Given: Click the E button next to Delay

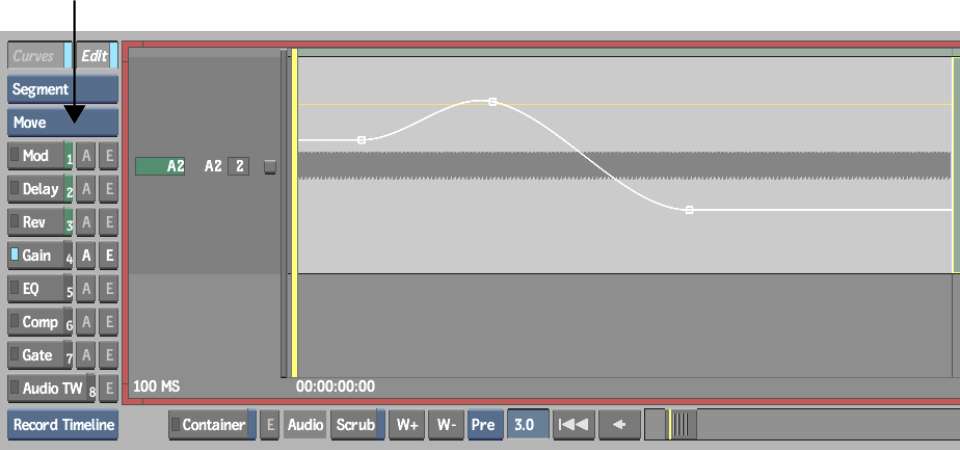Looking at the screenshot, I should click(108, 189).
